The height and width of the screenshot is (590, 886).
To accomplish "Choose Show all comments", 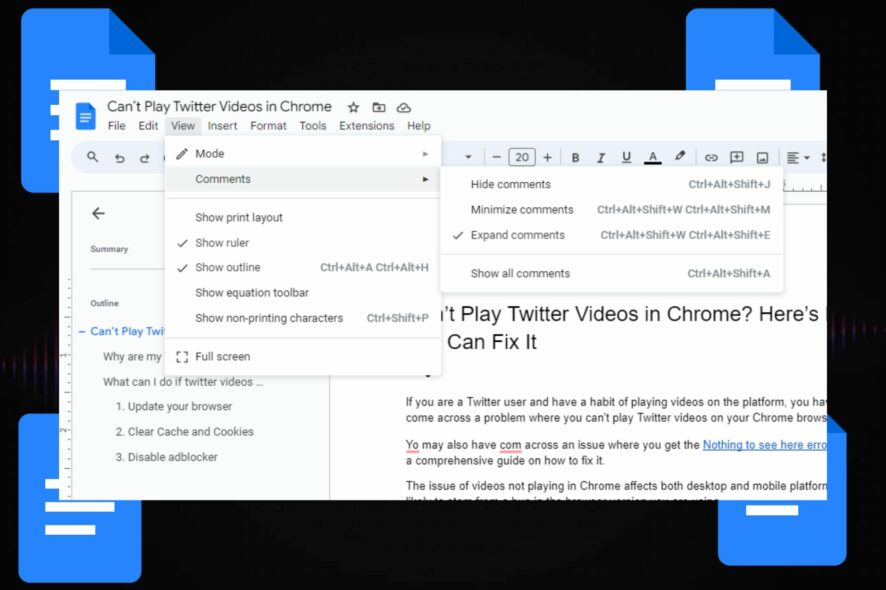I will tap(612, 274).
